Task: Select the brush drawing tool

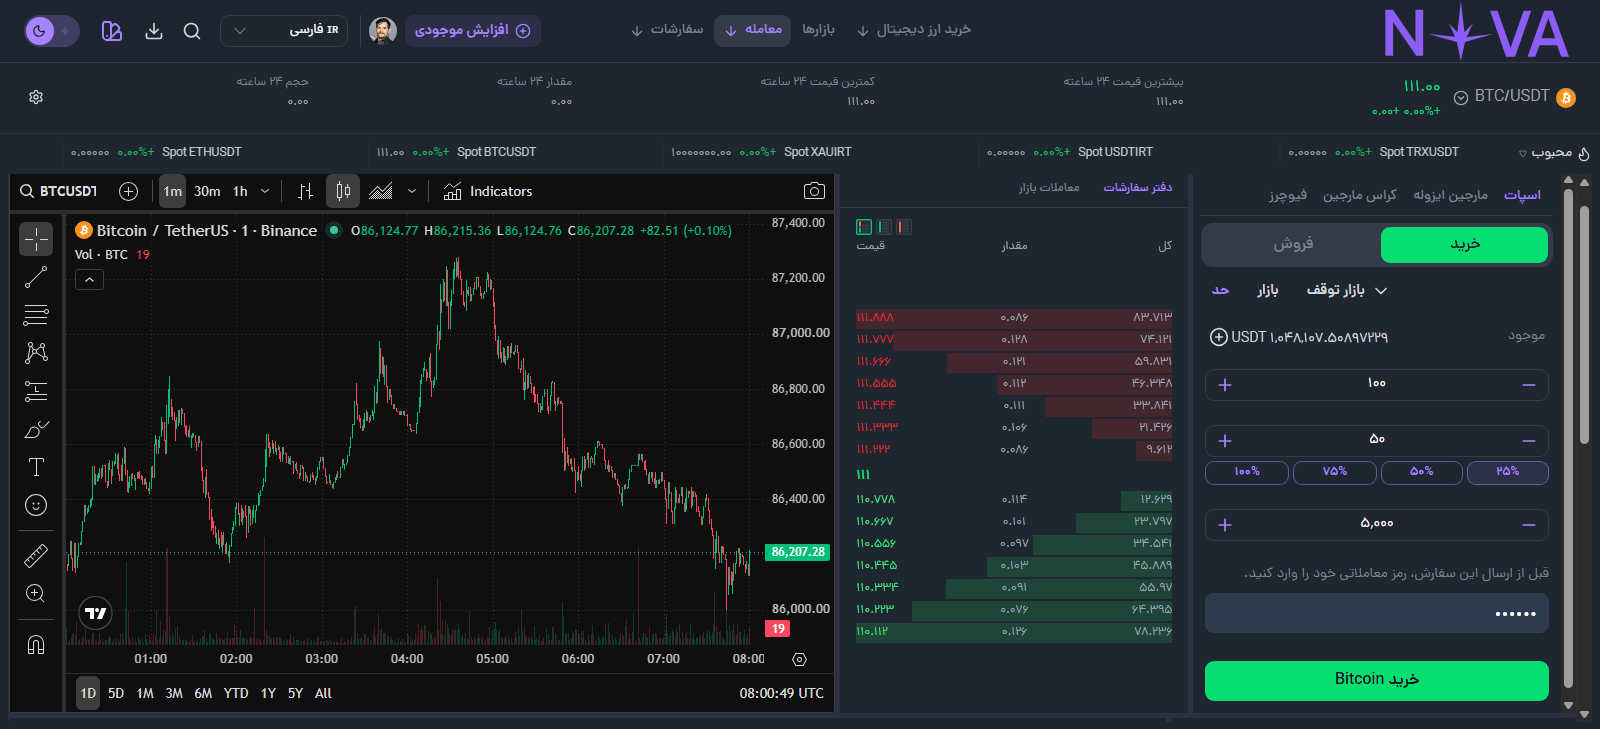Action: point(36,429)
